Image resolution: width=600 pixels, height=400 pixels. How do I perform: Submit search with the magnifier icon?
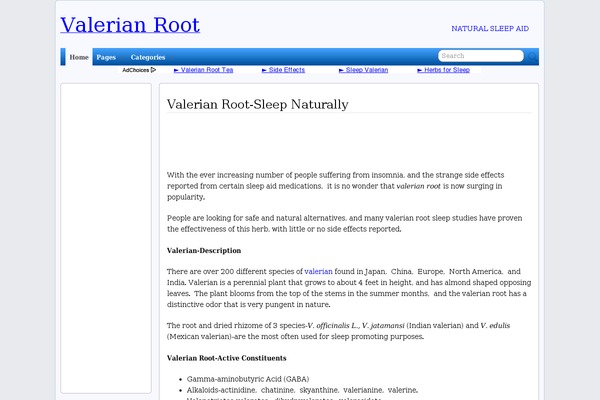point(532,56)
